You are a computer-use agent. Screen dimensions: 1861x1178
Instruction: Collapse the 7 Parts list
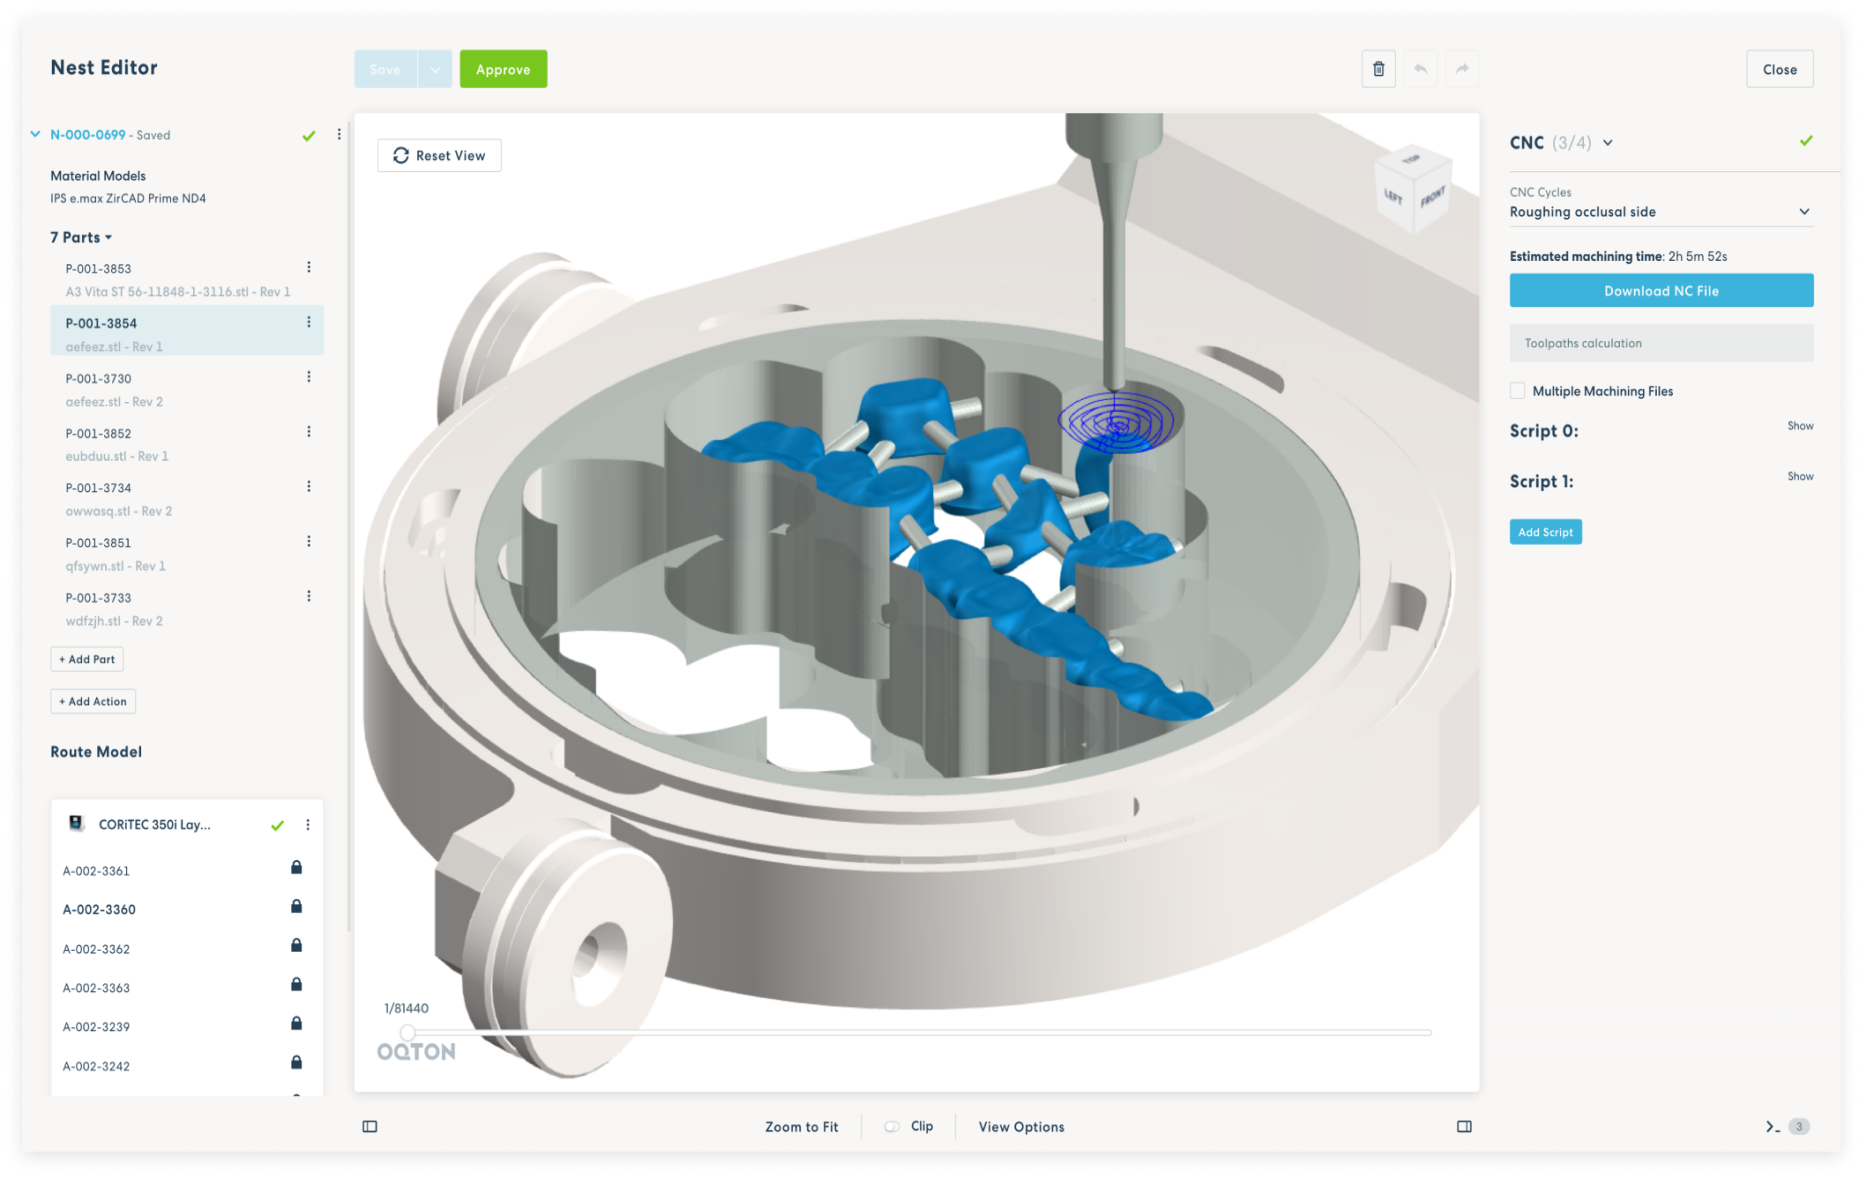(108, 238)
